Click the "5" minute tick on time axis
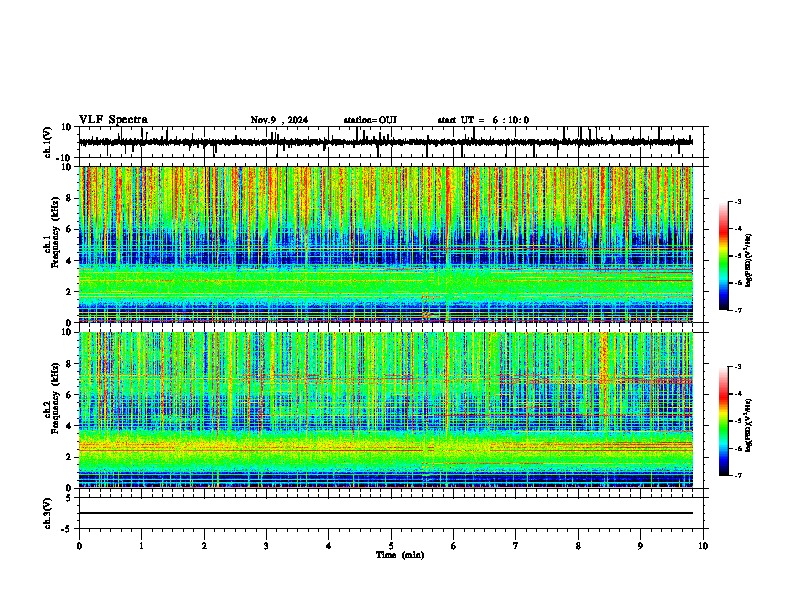 (391, 546)
